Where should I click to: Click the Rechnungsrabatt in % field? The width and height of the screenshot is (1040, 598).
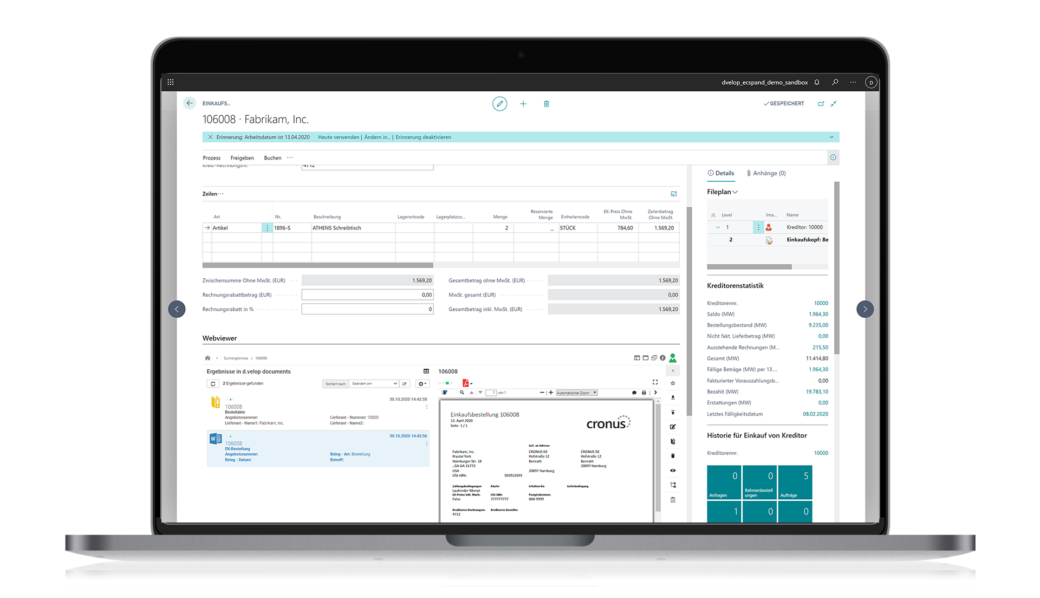pos(367,309)
